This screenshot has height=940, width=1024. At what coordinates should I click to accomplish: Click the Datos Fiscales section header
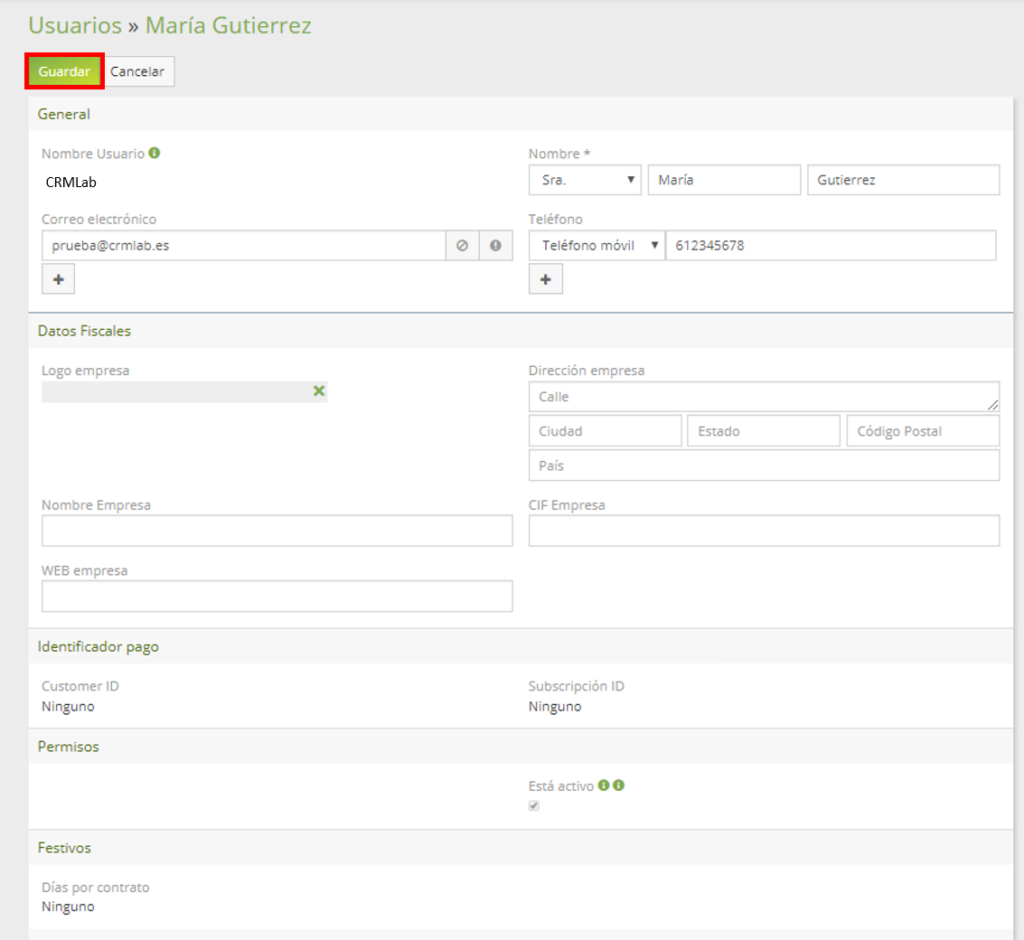point(520,331)
